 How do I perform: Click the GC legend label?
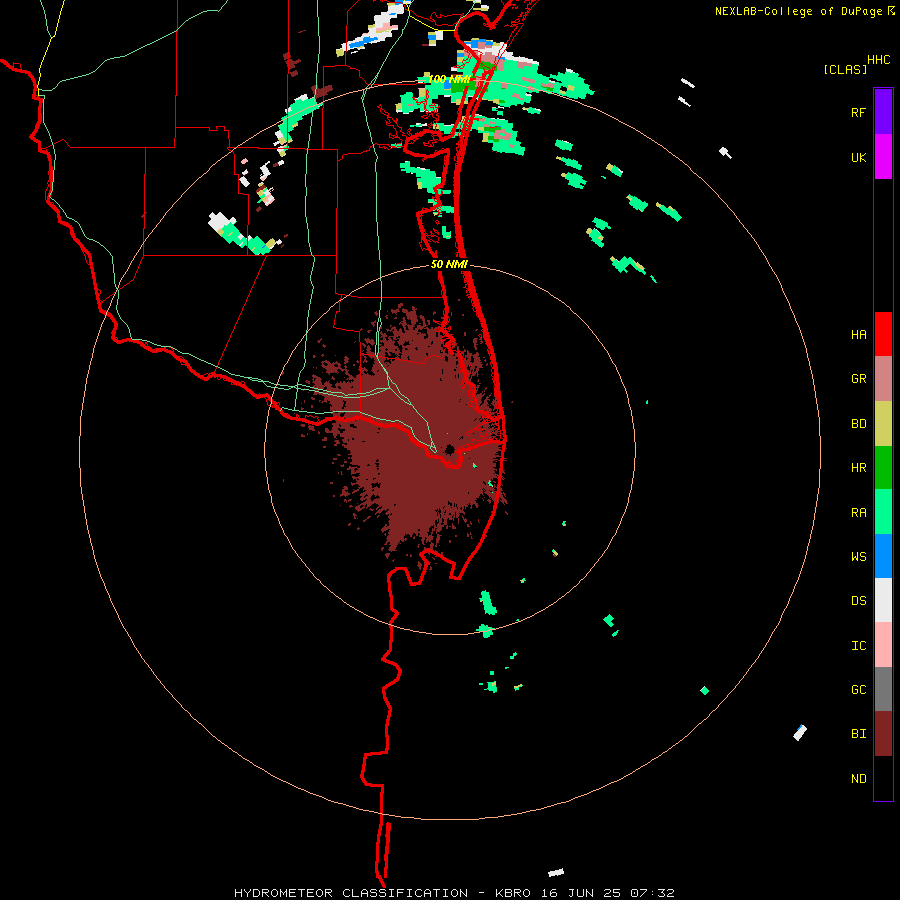coord(858,690)
